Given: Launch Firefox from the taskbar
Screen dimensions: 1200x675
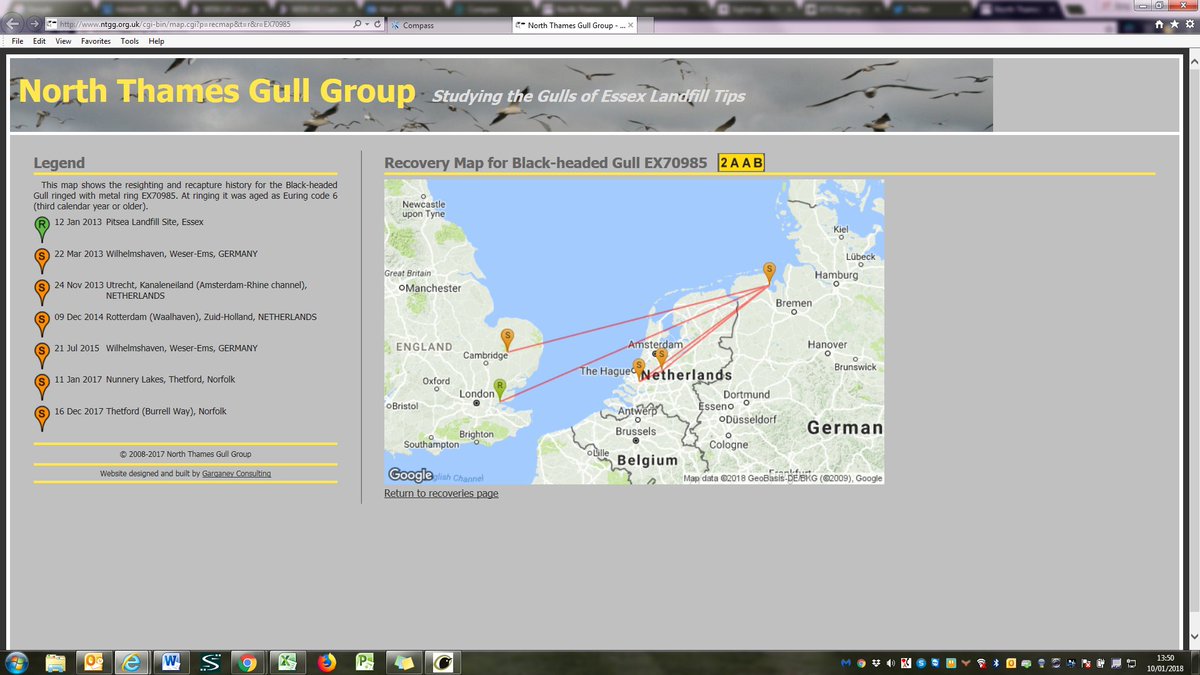Looking at the screenshot, I should pos(326,661).
